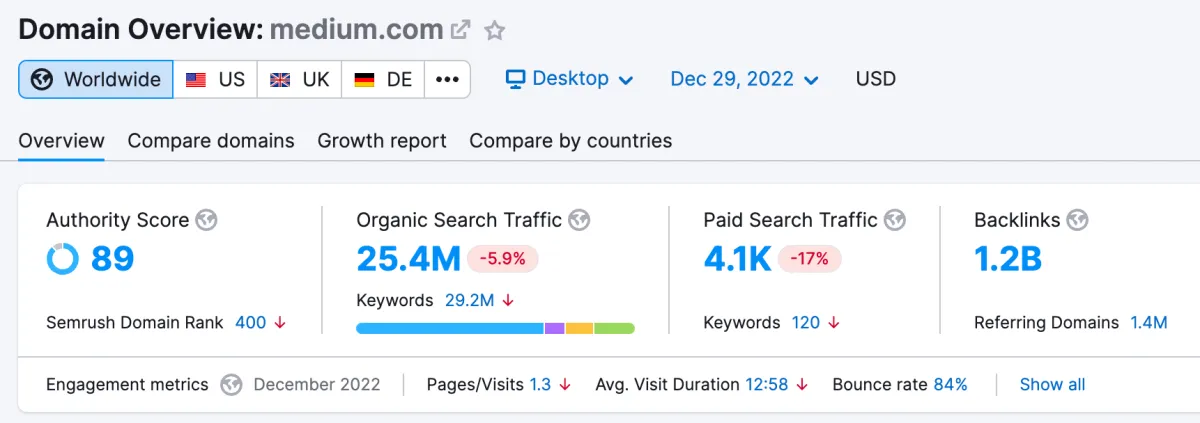Screen dimensions: 1200x423
Task: Open more countries ellipsis button
Action: click(447, 79)
